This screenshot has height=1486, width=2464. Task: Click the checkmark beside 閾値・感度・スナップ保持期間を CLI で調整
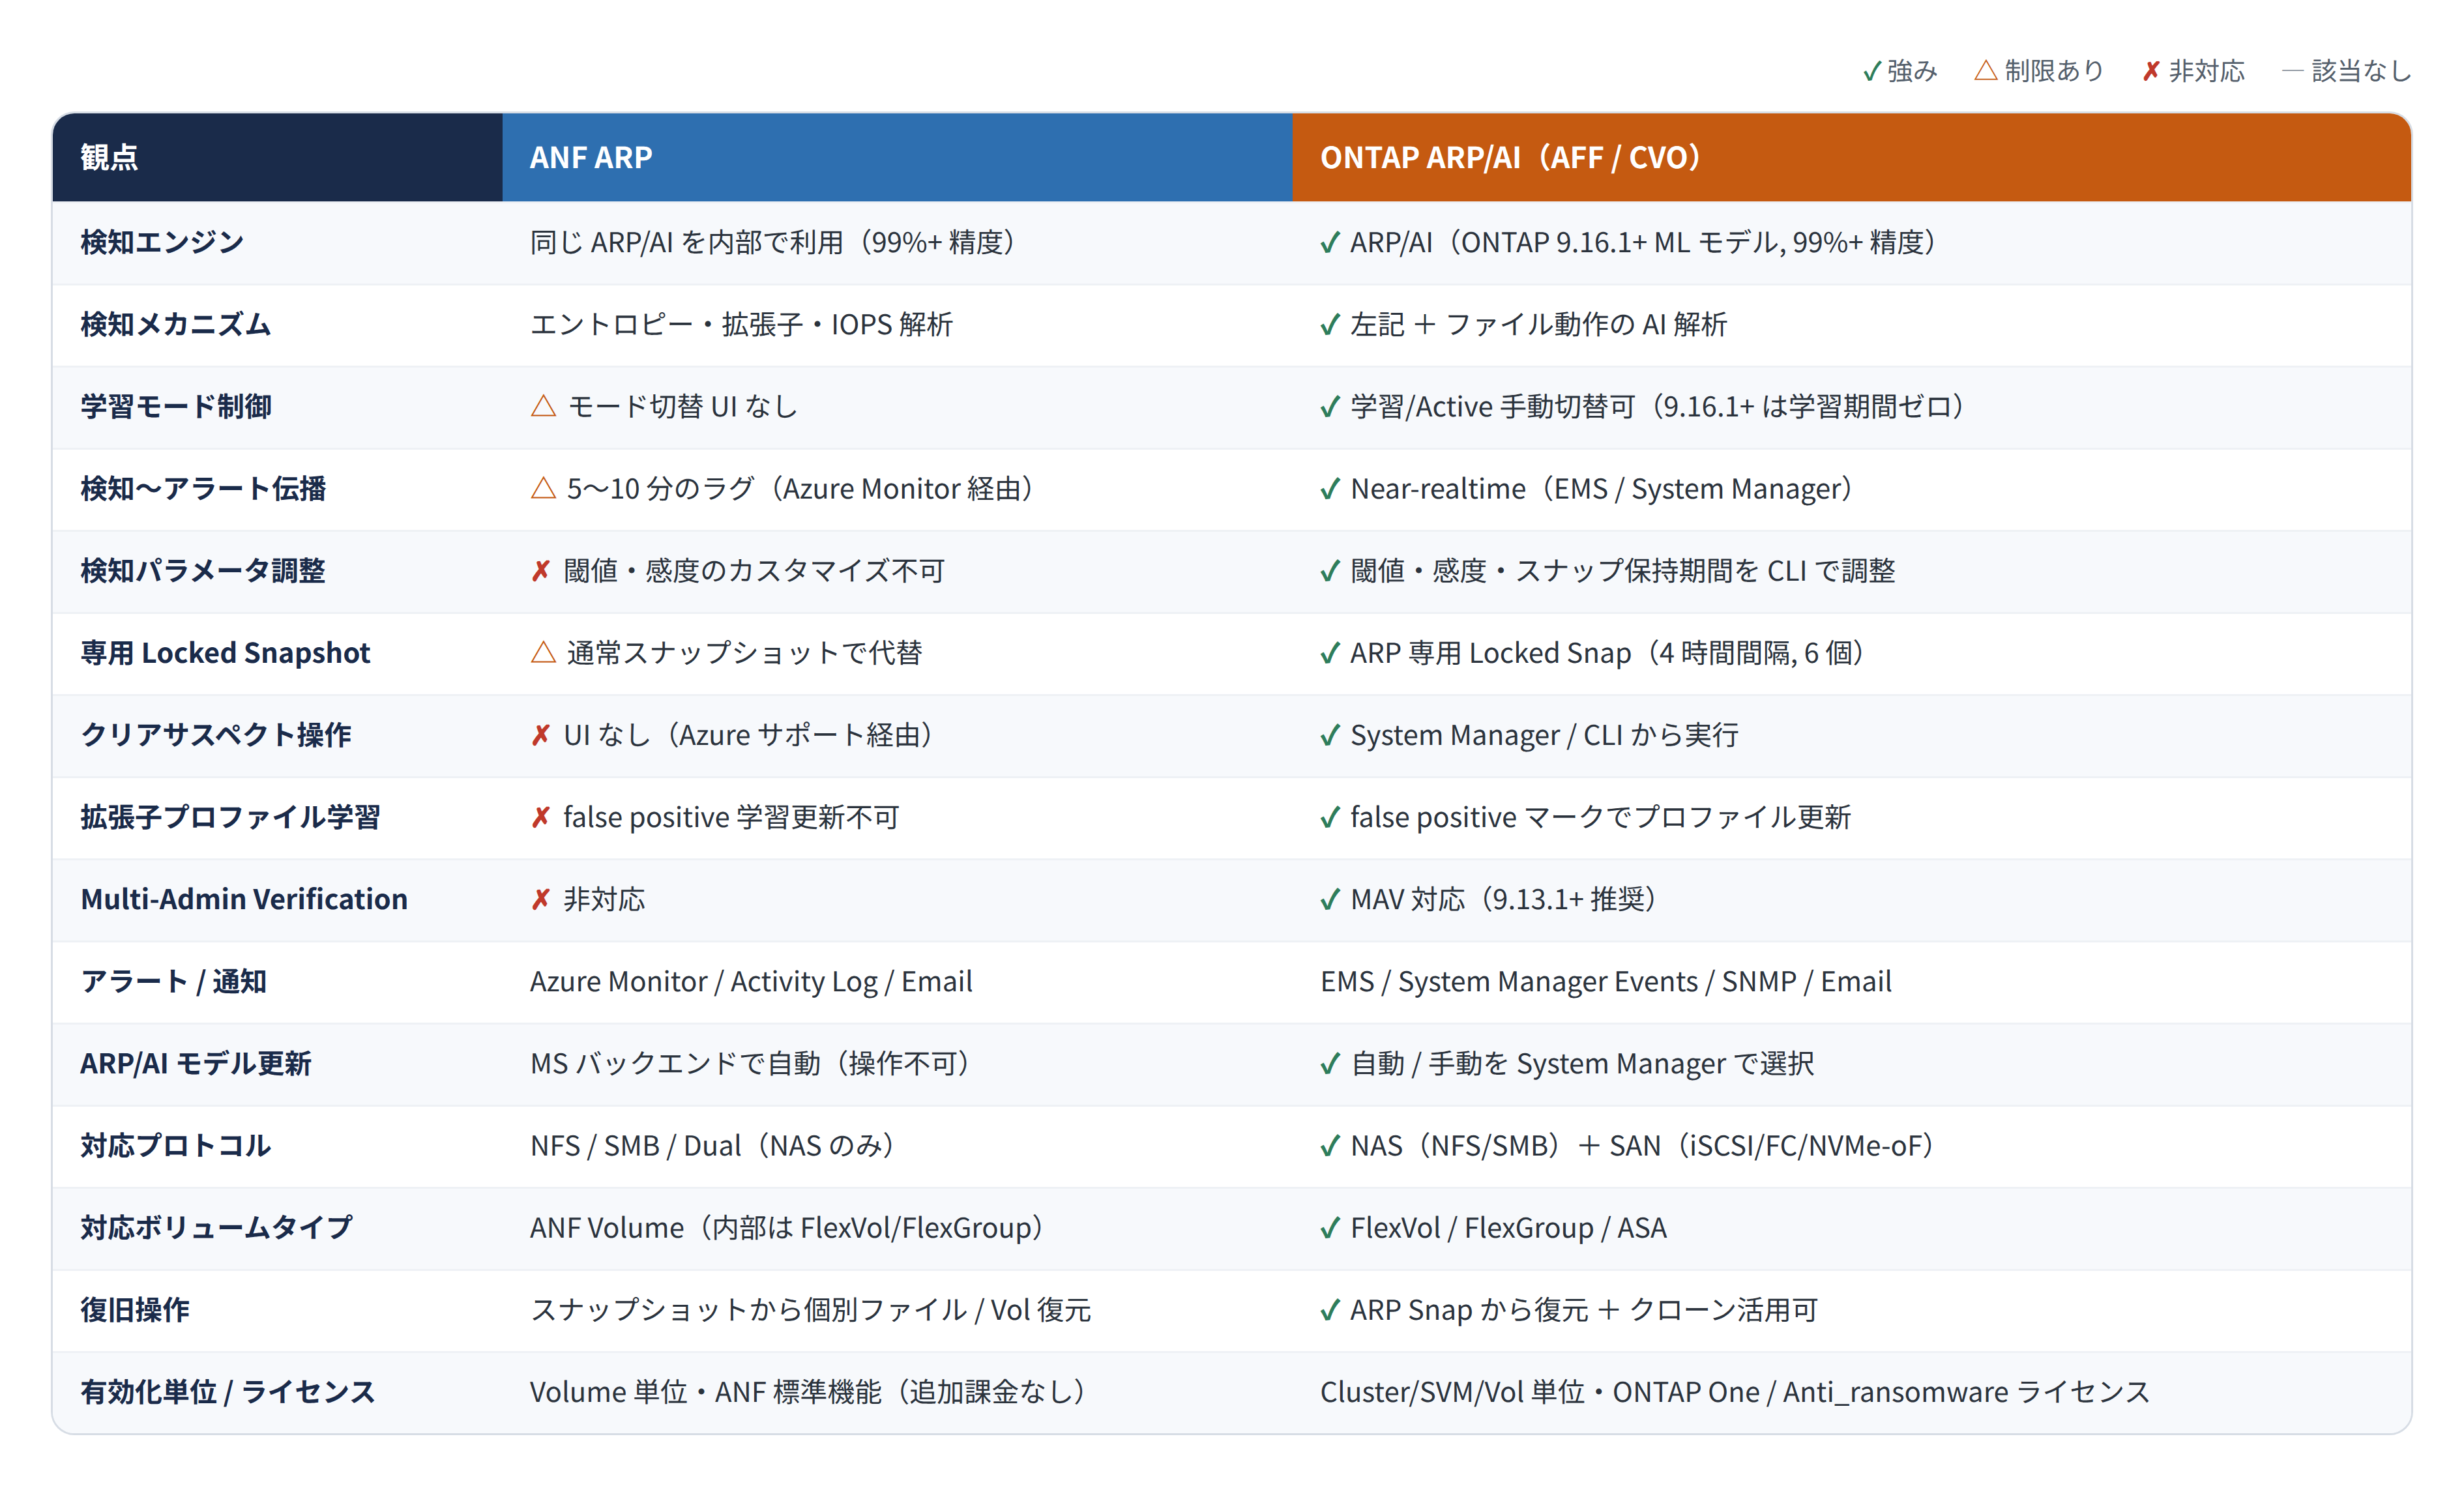point(1330,571)
